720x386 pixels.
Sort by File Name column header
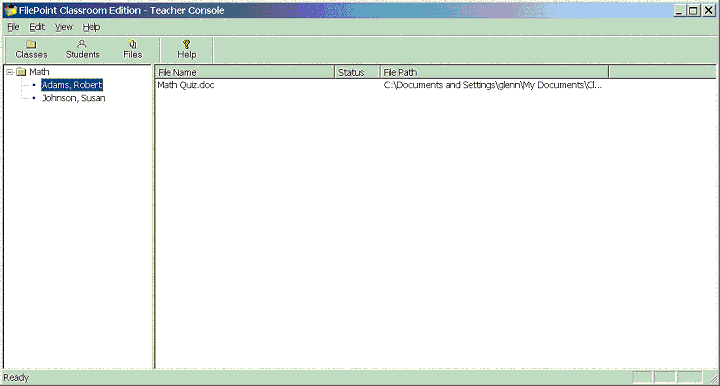(245, 72)
